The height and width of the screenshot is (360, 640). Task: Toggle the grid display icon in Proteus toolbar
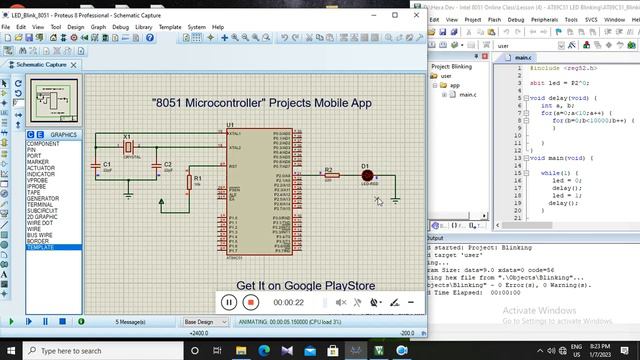(196, 38)
